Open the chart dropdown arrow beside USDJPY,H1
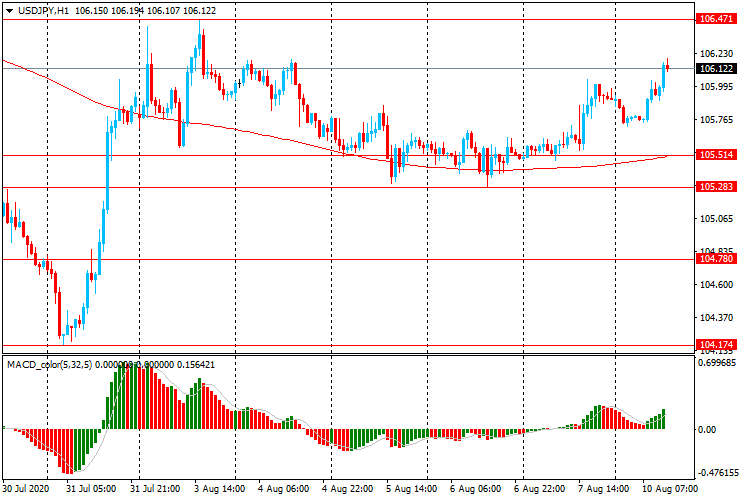Screen dimensions: 740x500 click(x=9, y=11)
